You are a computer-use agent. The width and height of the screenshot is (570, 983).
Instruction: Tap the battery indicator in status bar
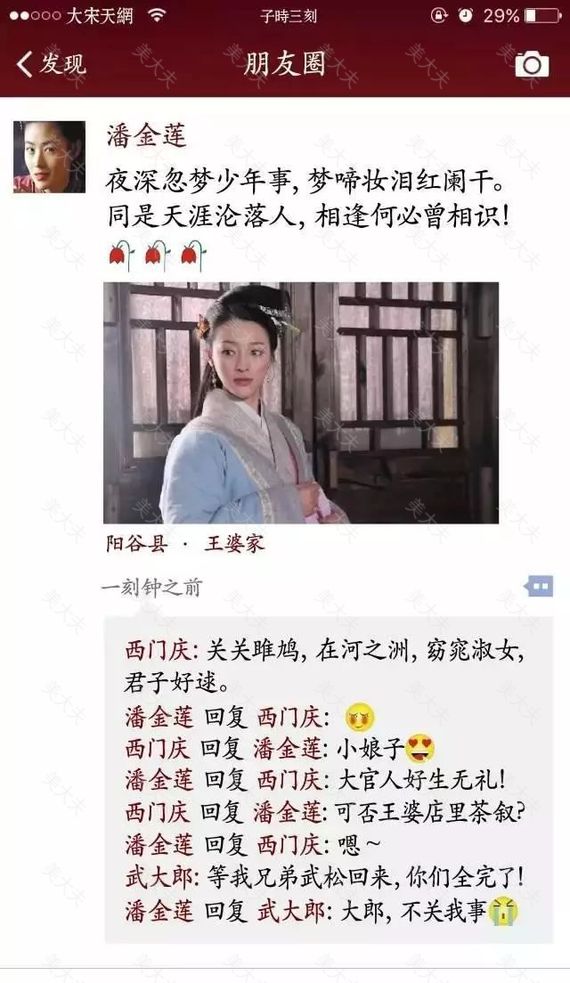pyautogui.click(x=543, y=16)
